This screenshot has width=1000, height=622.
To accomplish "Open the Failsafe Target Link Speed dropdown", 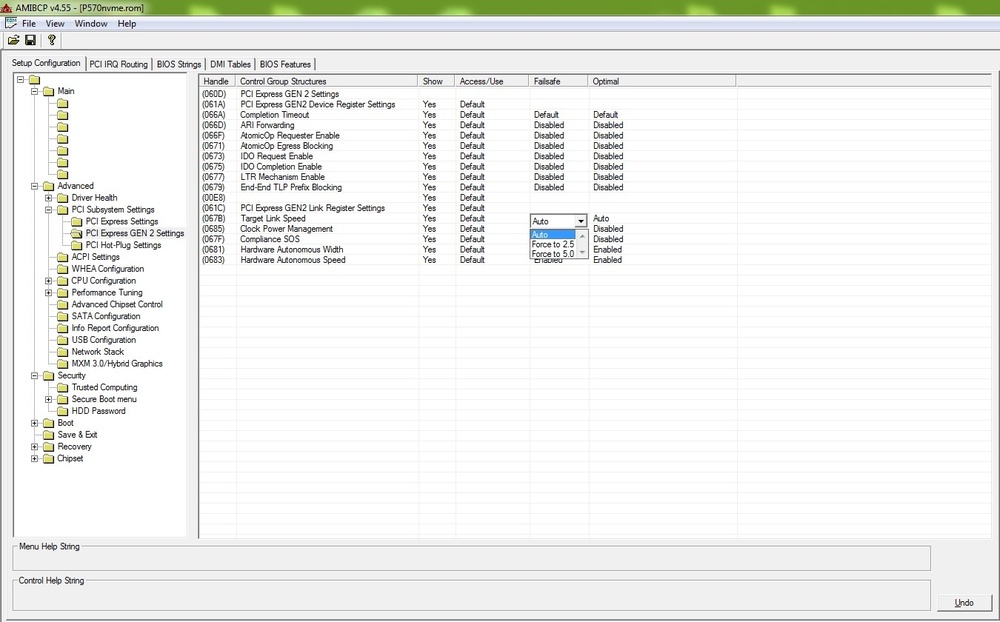I will pos(580,221).
